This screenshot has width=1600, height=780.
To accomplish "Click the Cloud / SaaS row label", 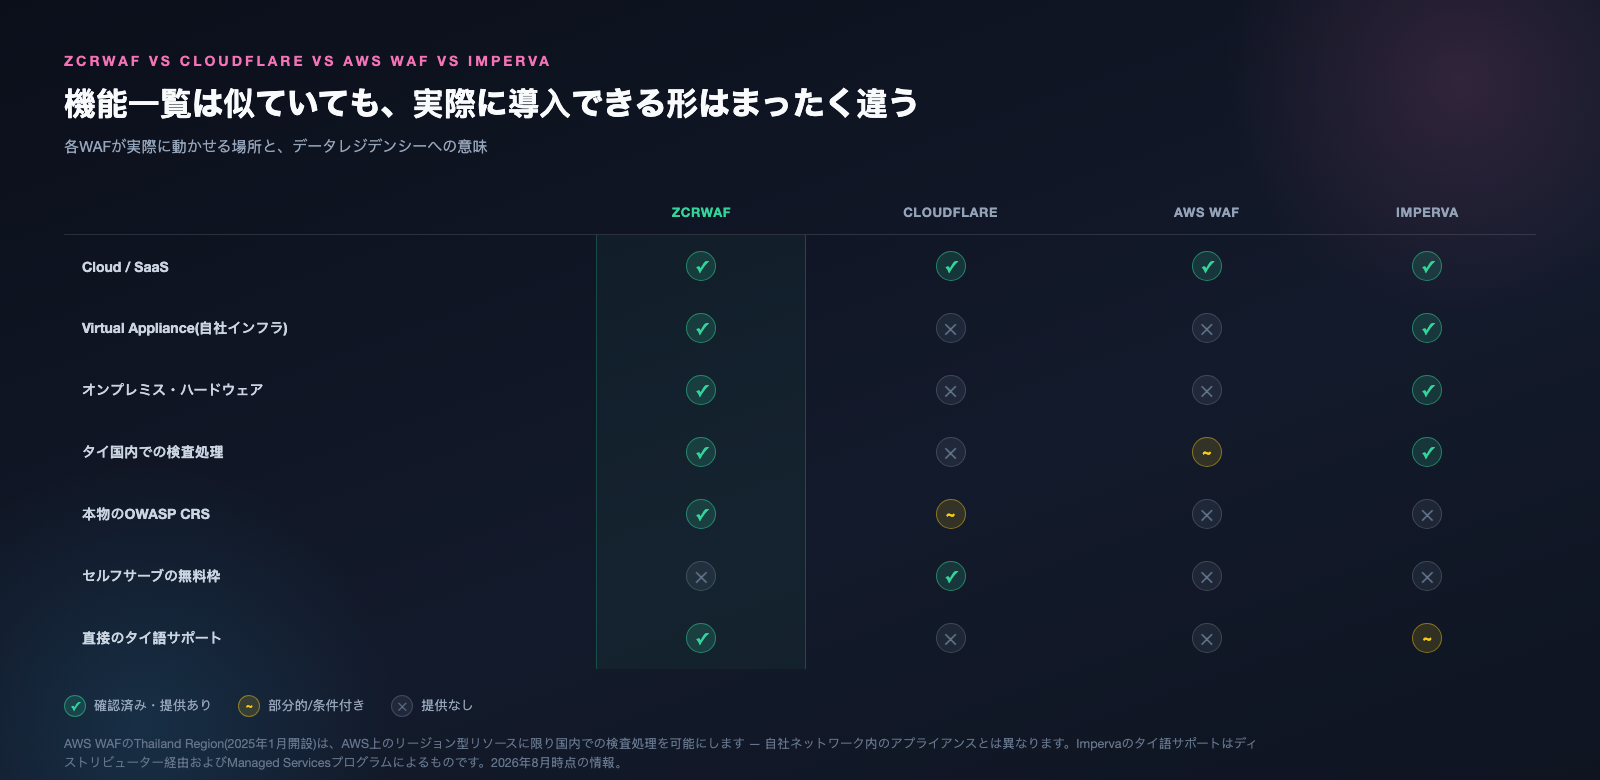I will click(125, 267).
